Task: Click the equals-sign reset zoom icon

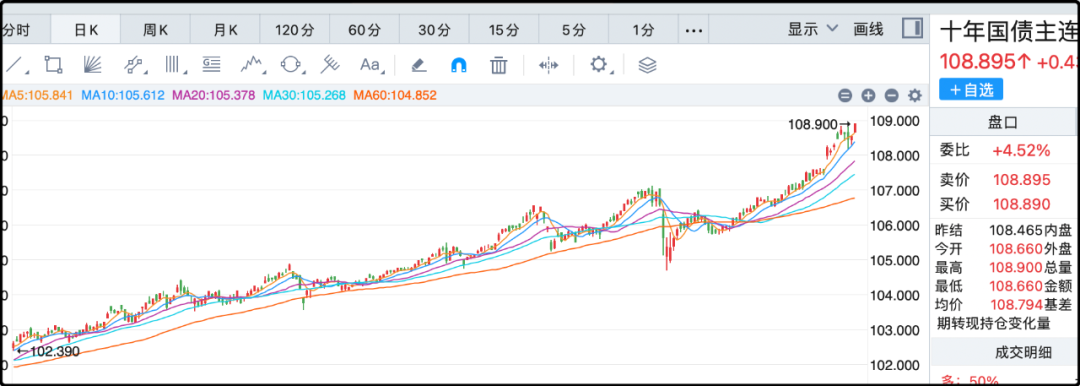Action: [845, 96]
